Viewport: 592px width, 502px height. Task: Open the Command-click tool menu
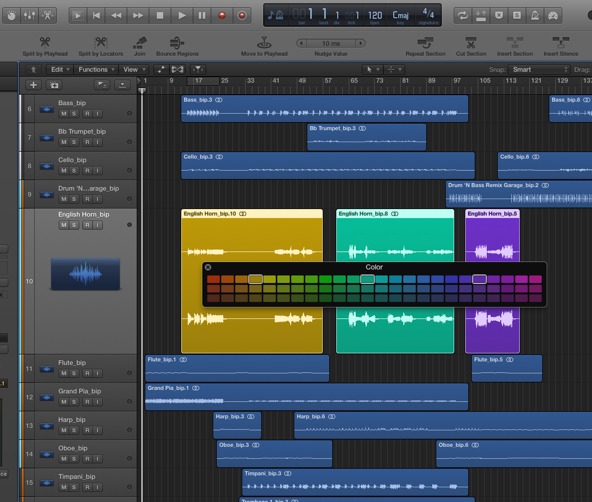(x=395, y=69)
